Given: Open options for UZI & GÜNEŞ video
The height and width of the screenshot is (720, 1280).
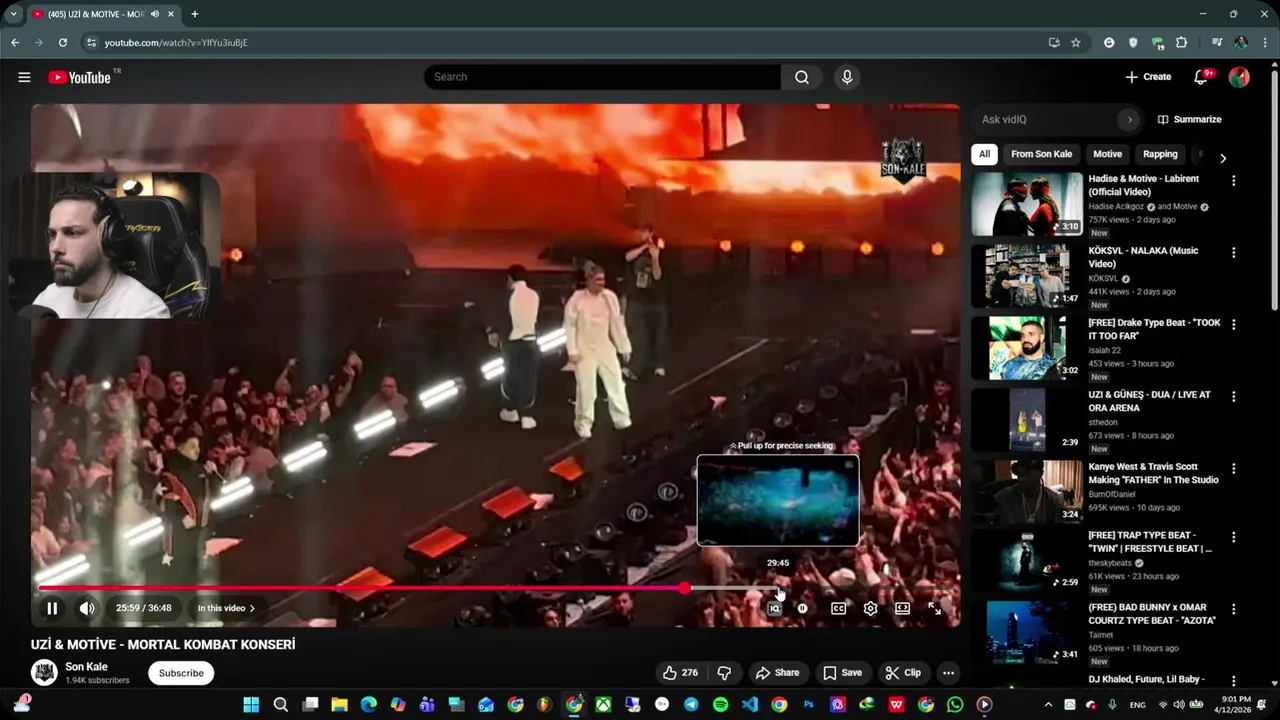Looking at the screenshot, I should [1233, 397].
